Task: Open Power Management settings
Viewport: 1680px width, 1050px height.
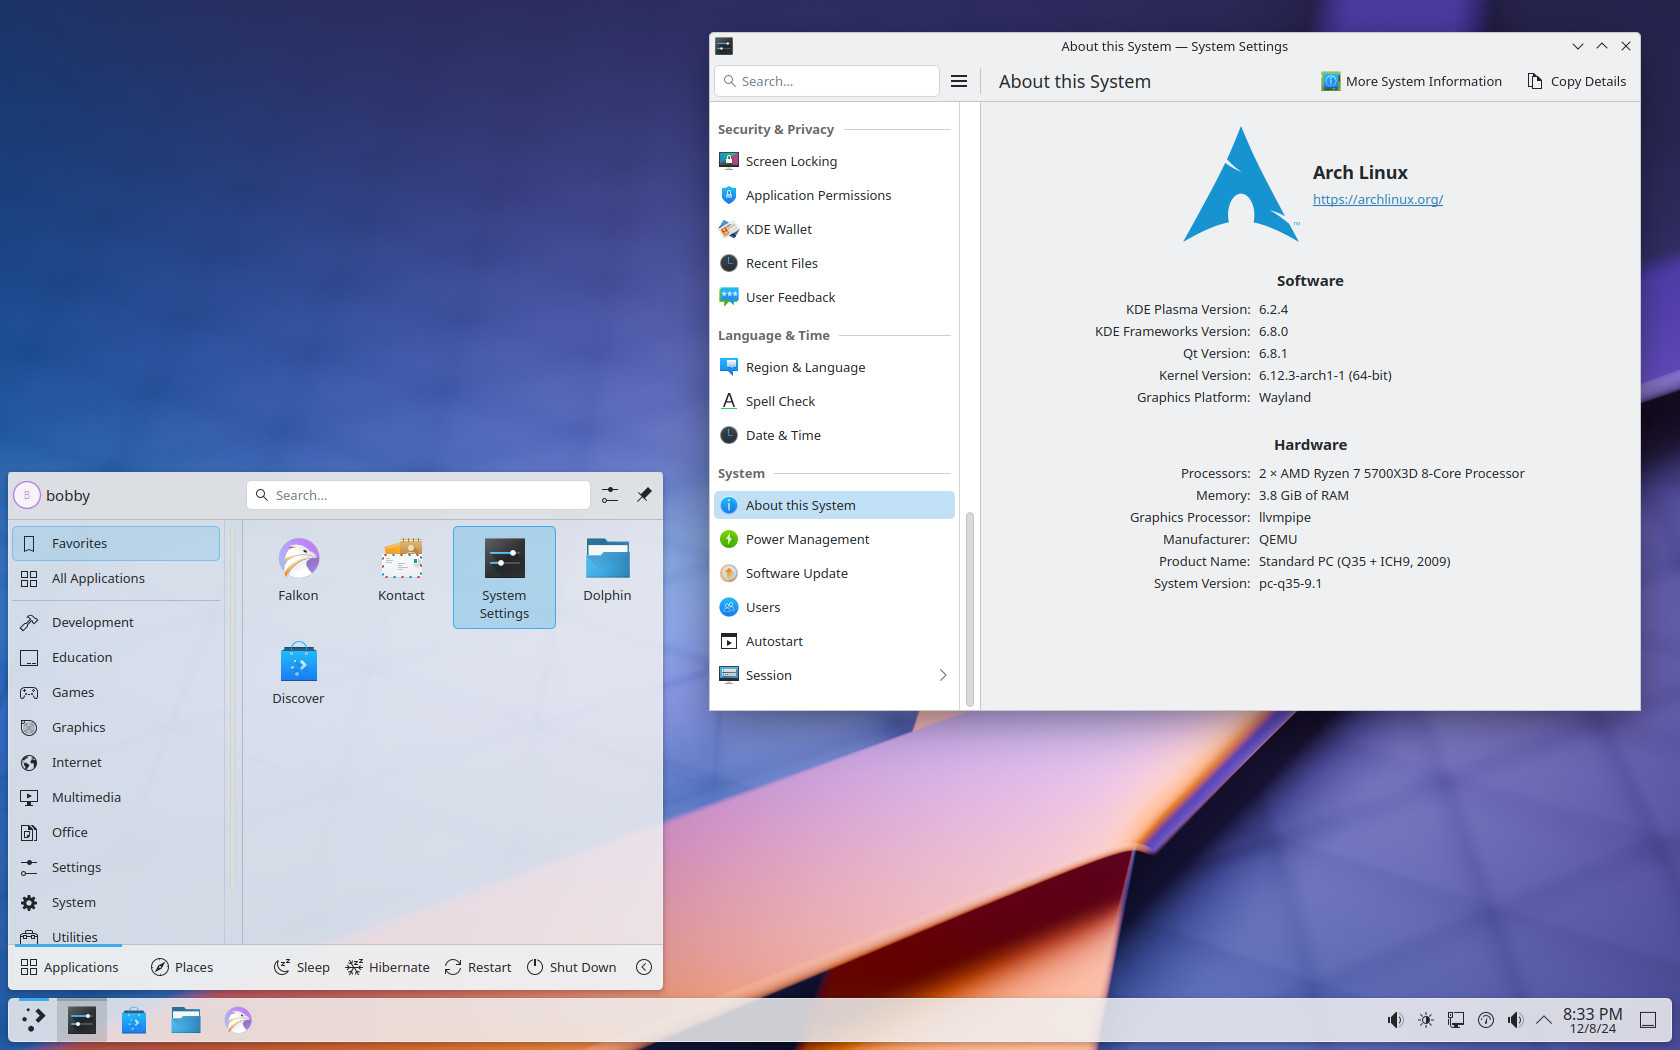Action: point(834,539)
